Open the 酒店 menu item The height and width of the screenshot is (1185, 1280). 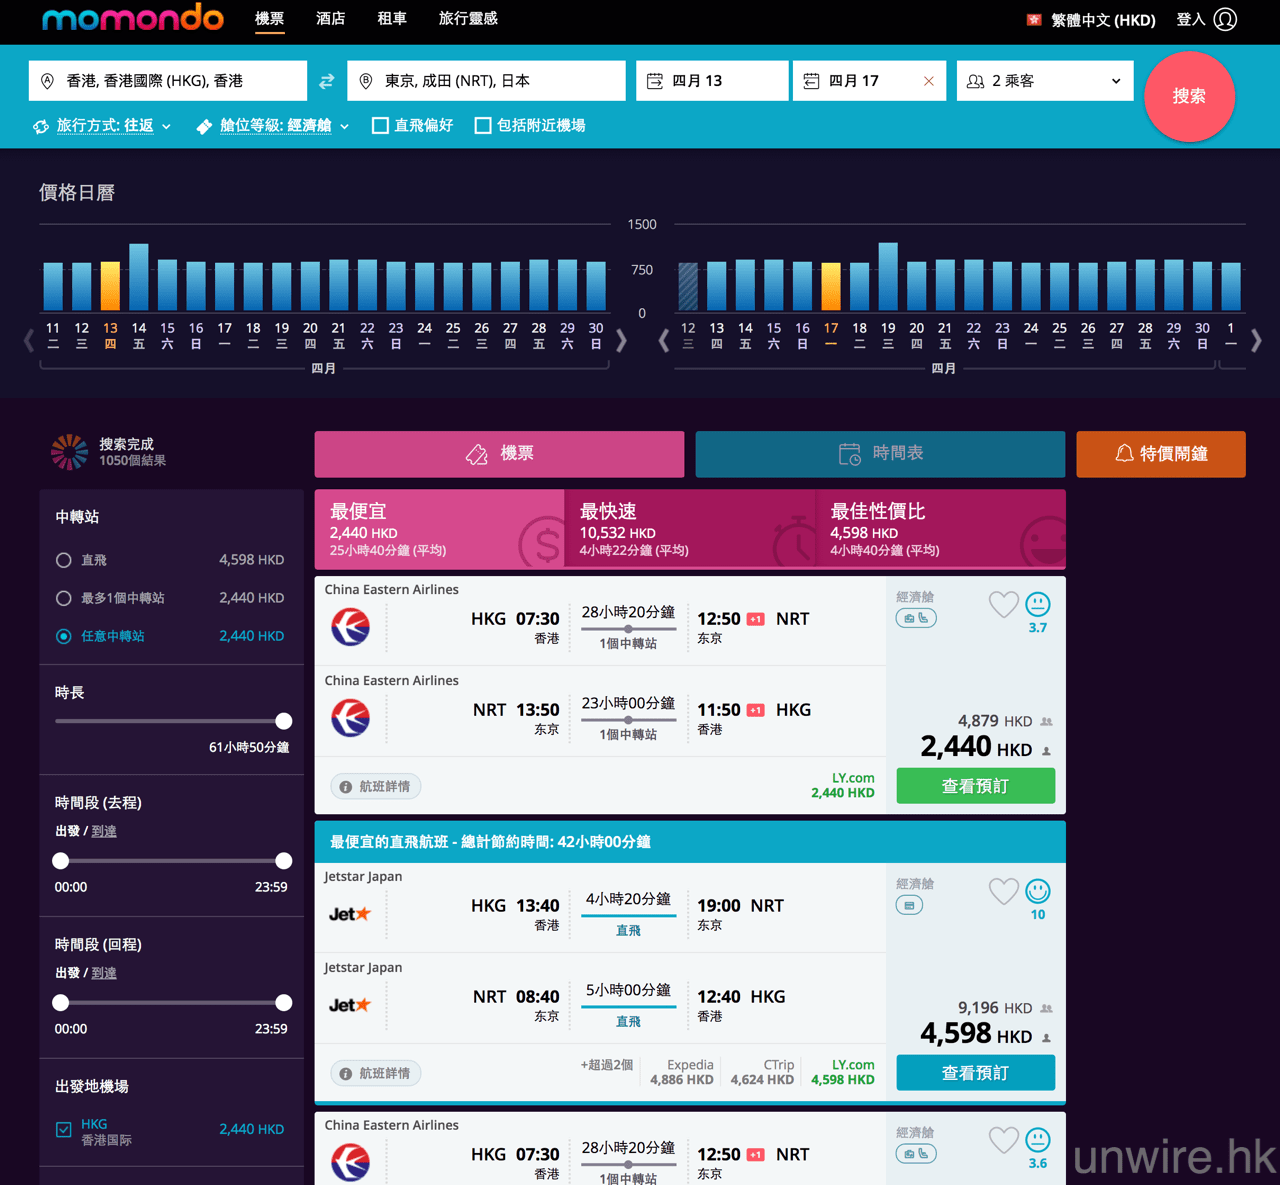[x=330, y=19]
